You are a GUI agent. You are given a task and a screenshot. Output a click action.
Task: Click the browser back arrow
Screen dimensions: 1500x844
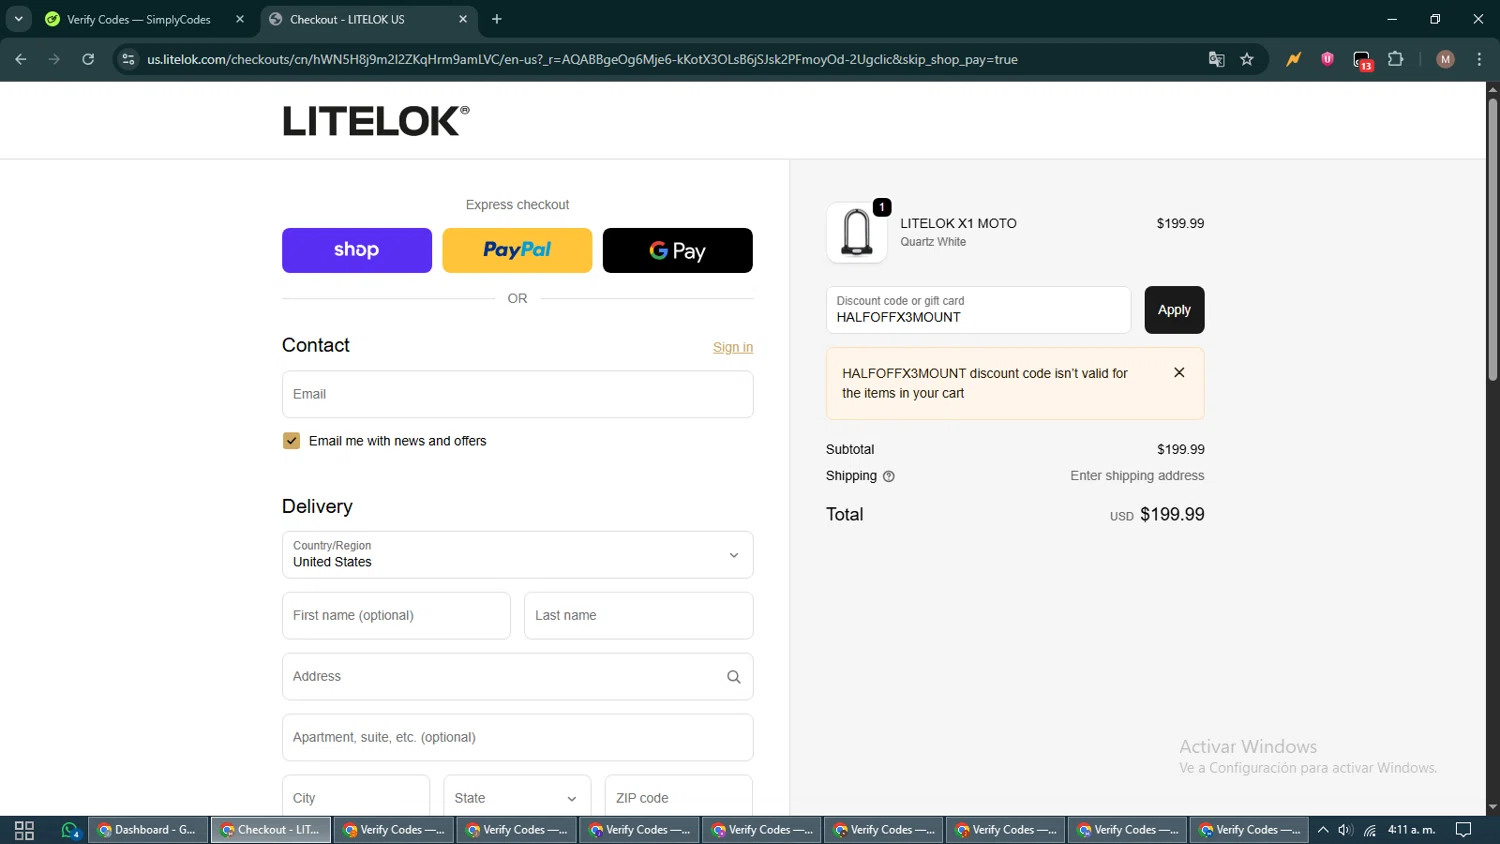[21, 59]
